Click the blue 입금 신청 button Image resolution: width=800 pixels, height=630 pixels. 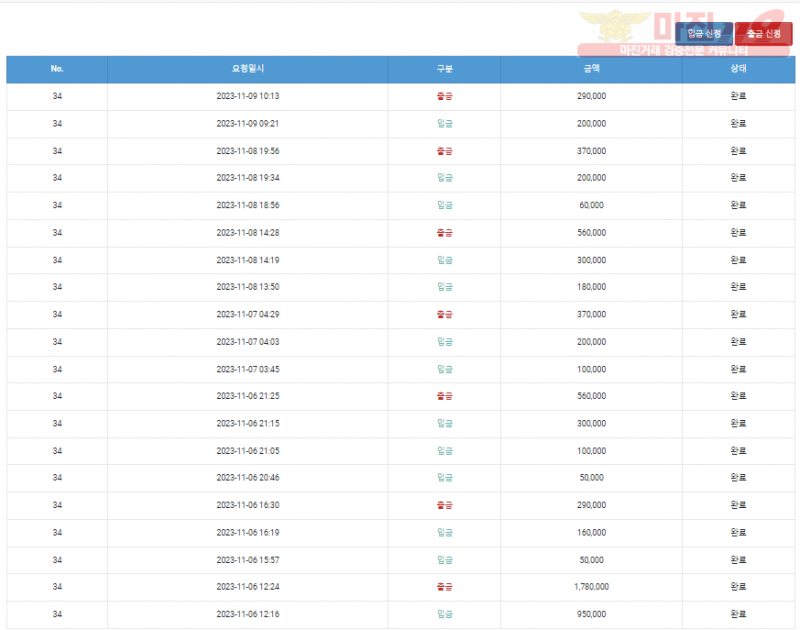pyautogui.click(x=704, y=34)
